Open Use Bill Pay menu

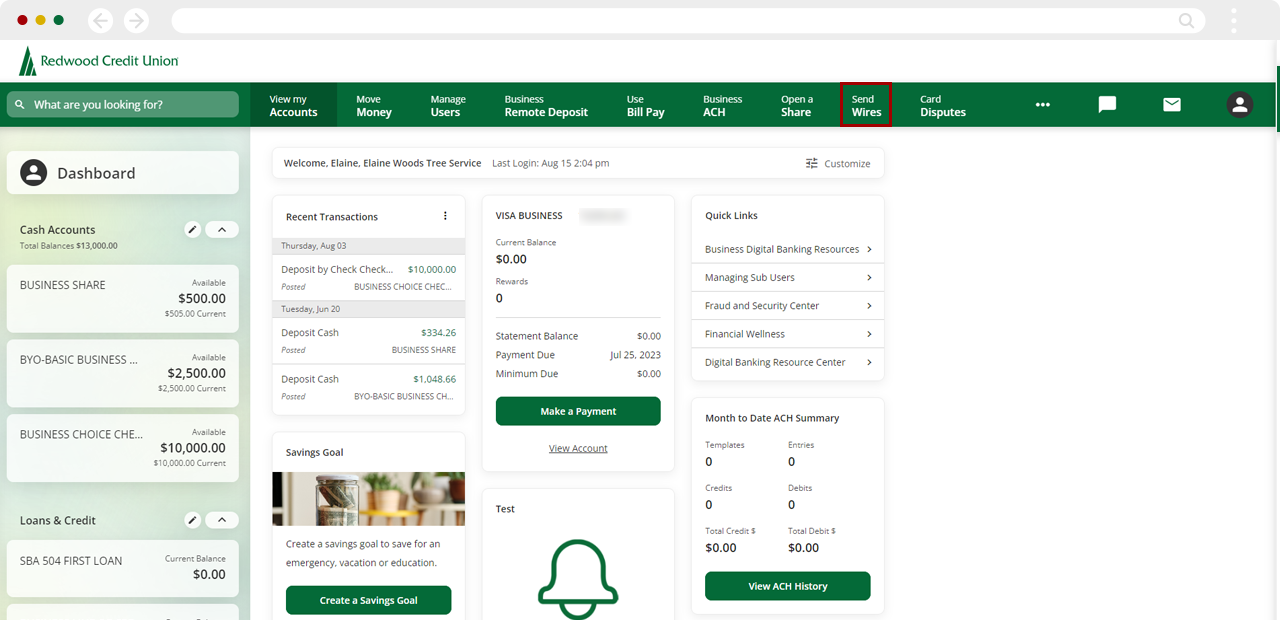pyautogui.click(x=645, y=105)
